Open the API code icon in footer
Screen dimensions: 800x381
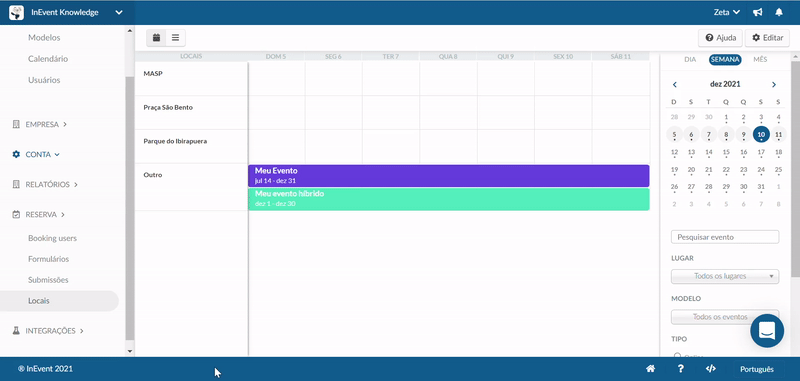coord(711,369)
